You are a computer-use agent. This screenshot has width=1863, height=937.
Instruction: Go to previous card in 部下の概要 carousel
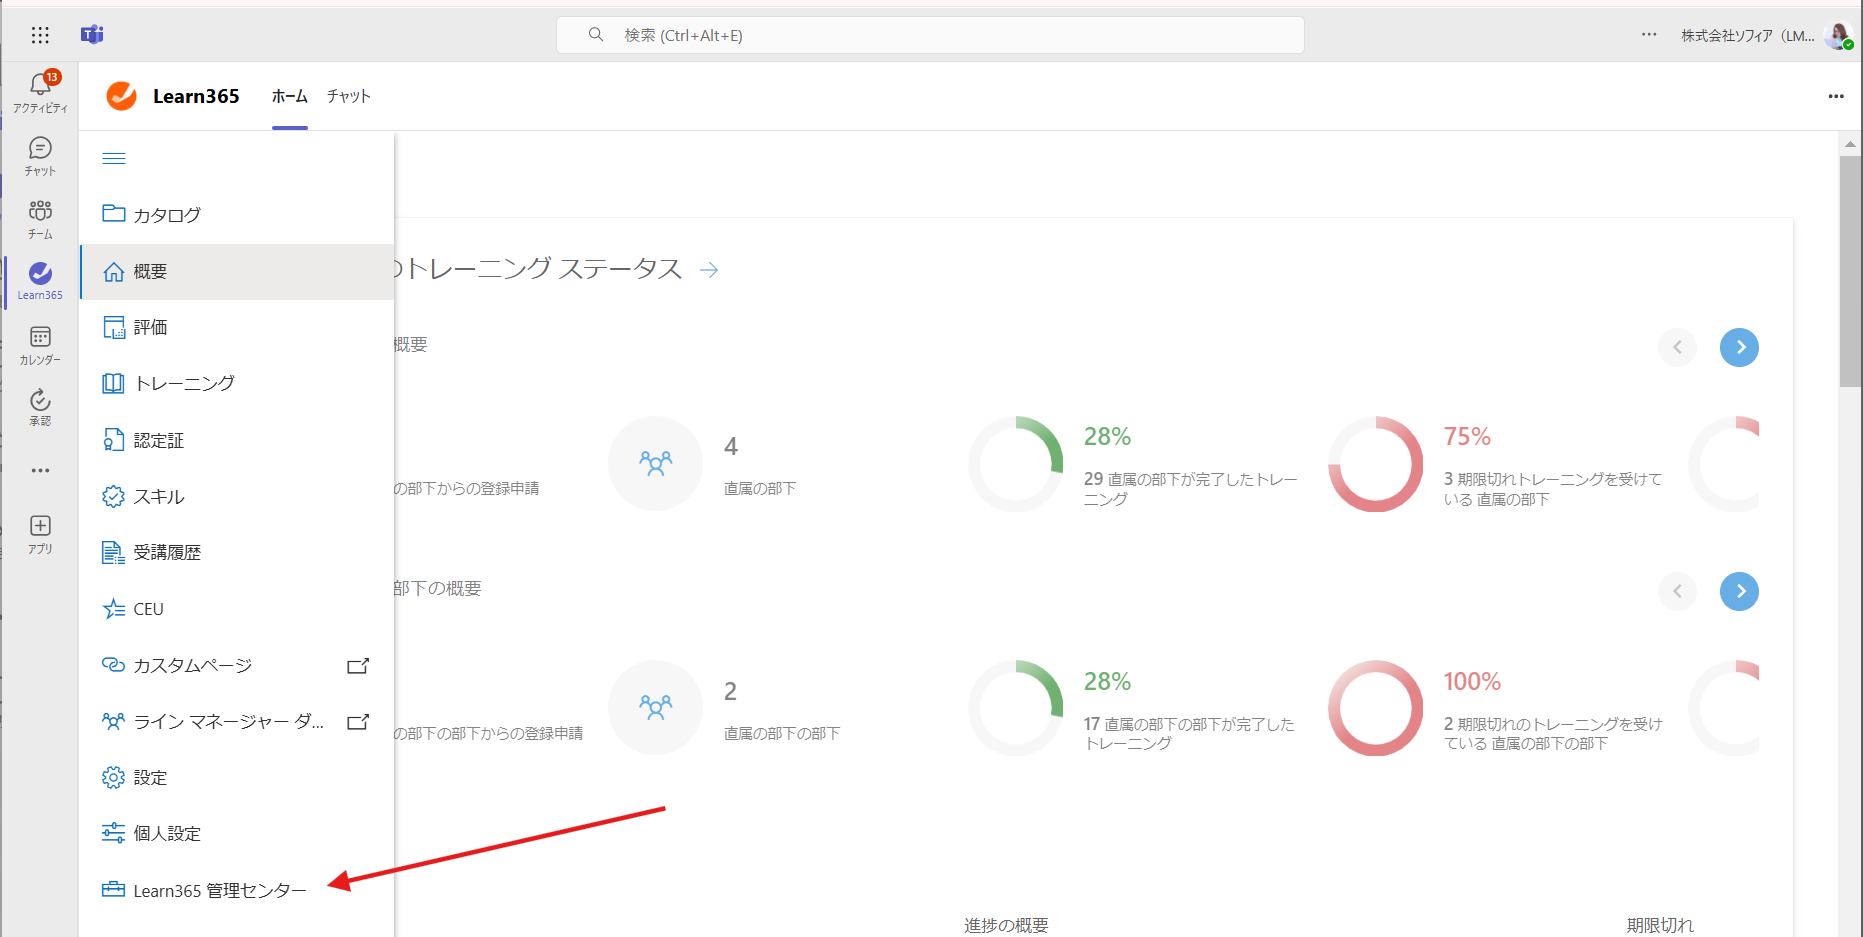click(1677, 591)
